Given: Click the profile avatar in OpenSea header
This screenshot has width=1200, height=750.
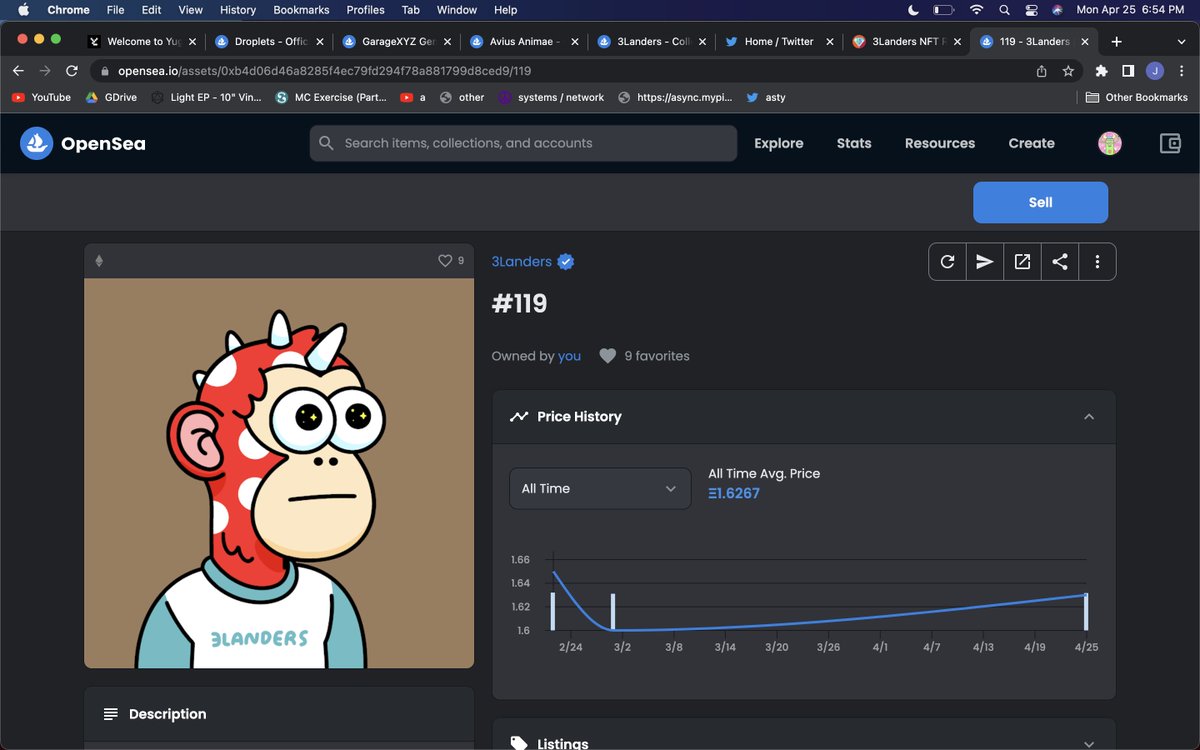Looking at the screenshot, I should [1109, 143].
